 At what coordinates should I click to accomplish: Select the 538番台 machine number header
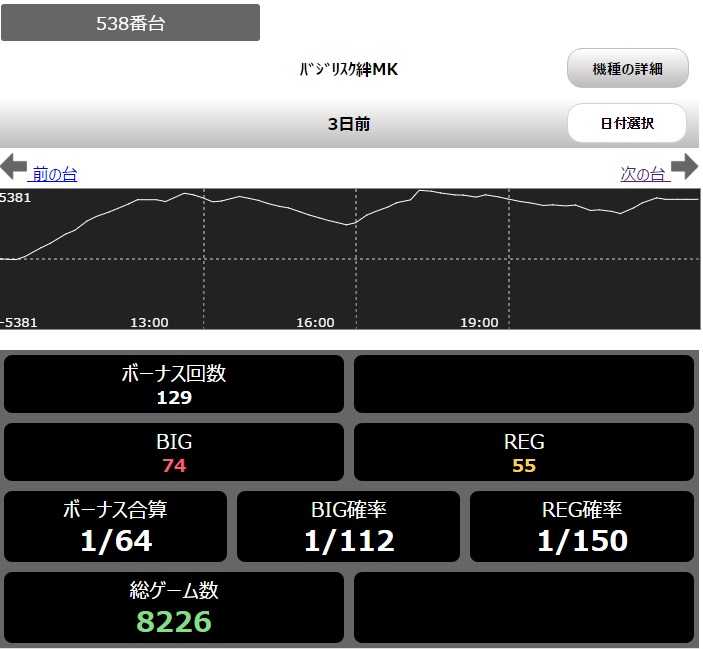click(x=130, y=23)
